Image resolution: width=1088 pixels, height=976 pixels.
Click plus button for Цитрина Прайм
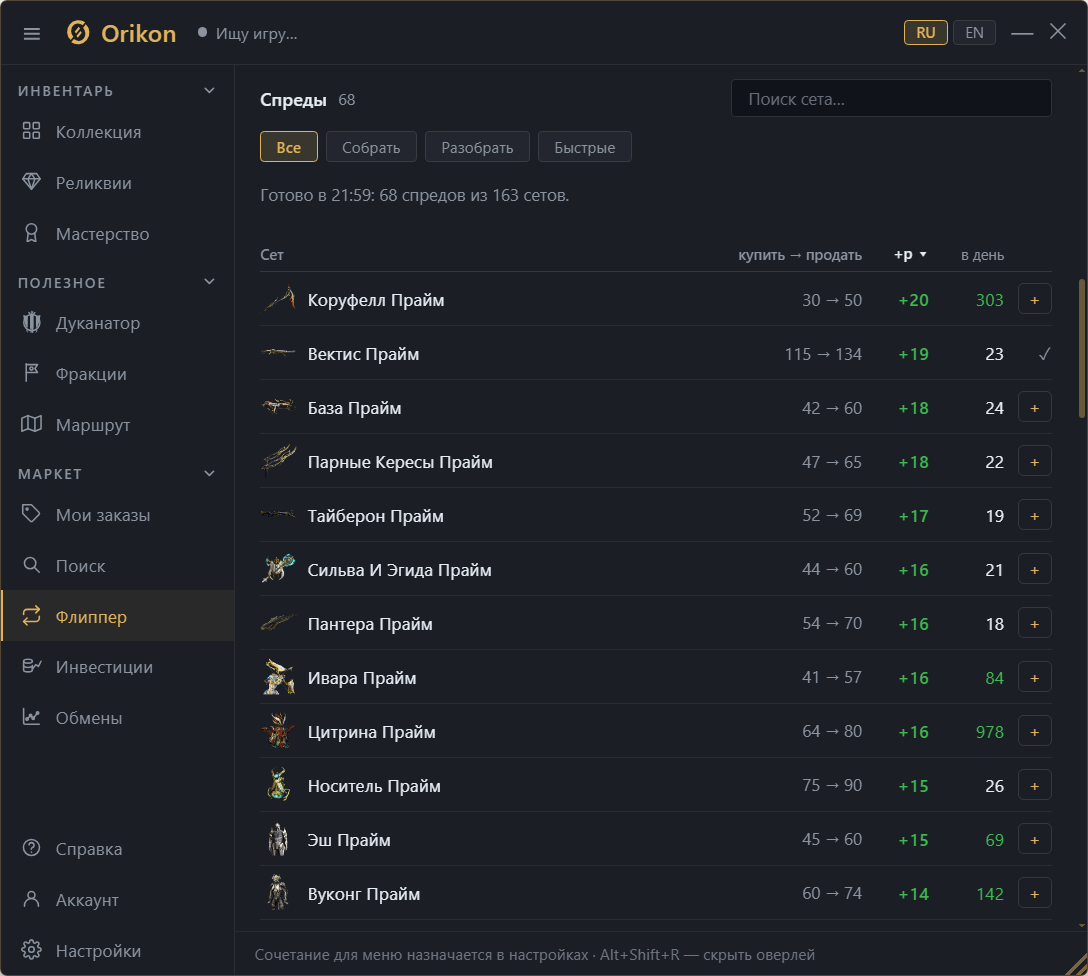[x=1035, y=732]
